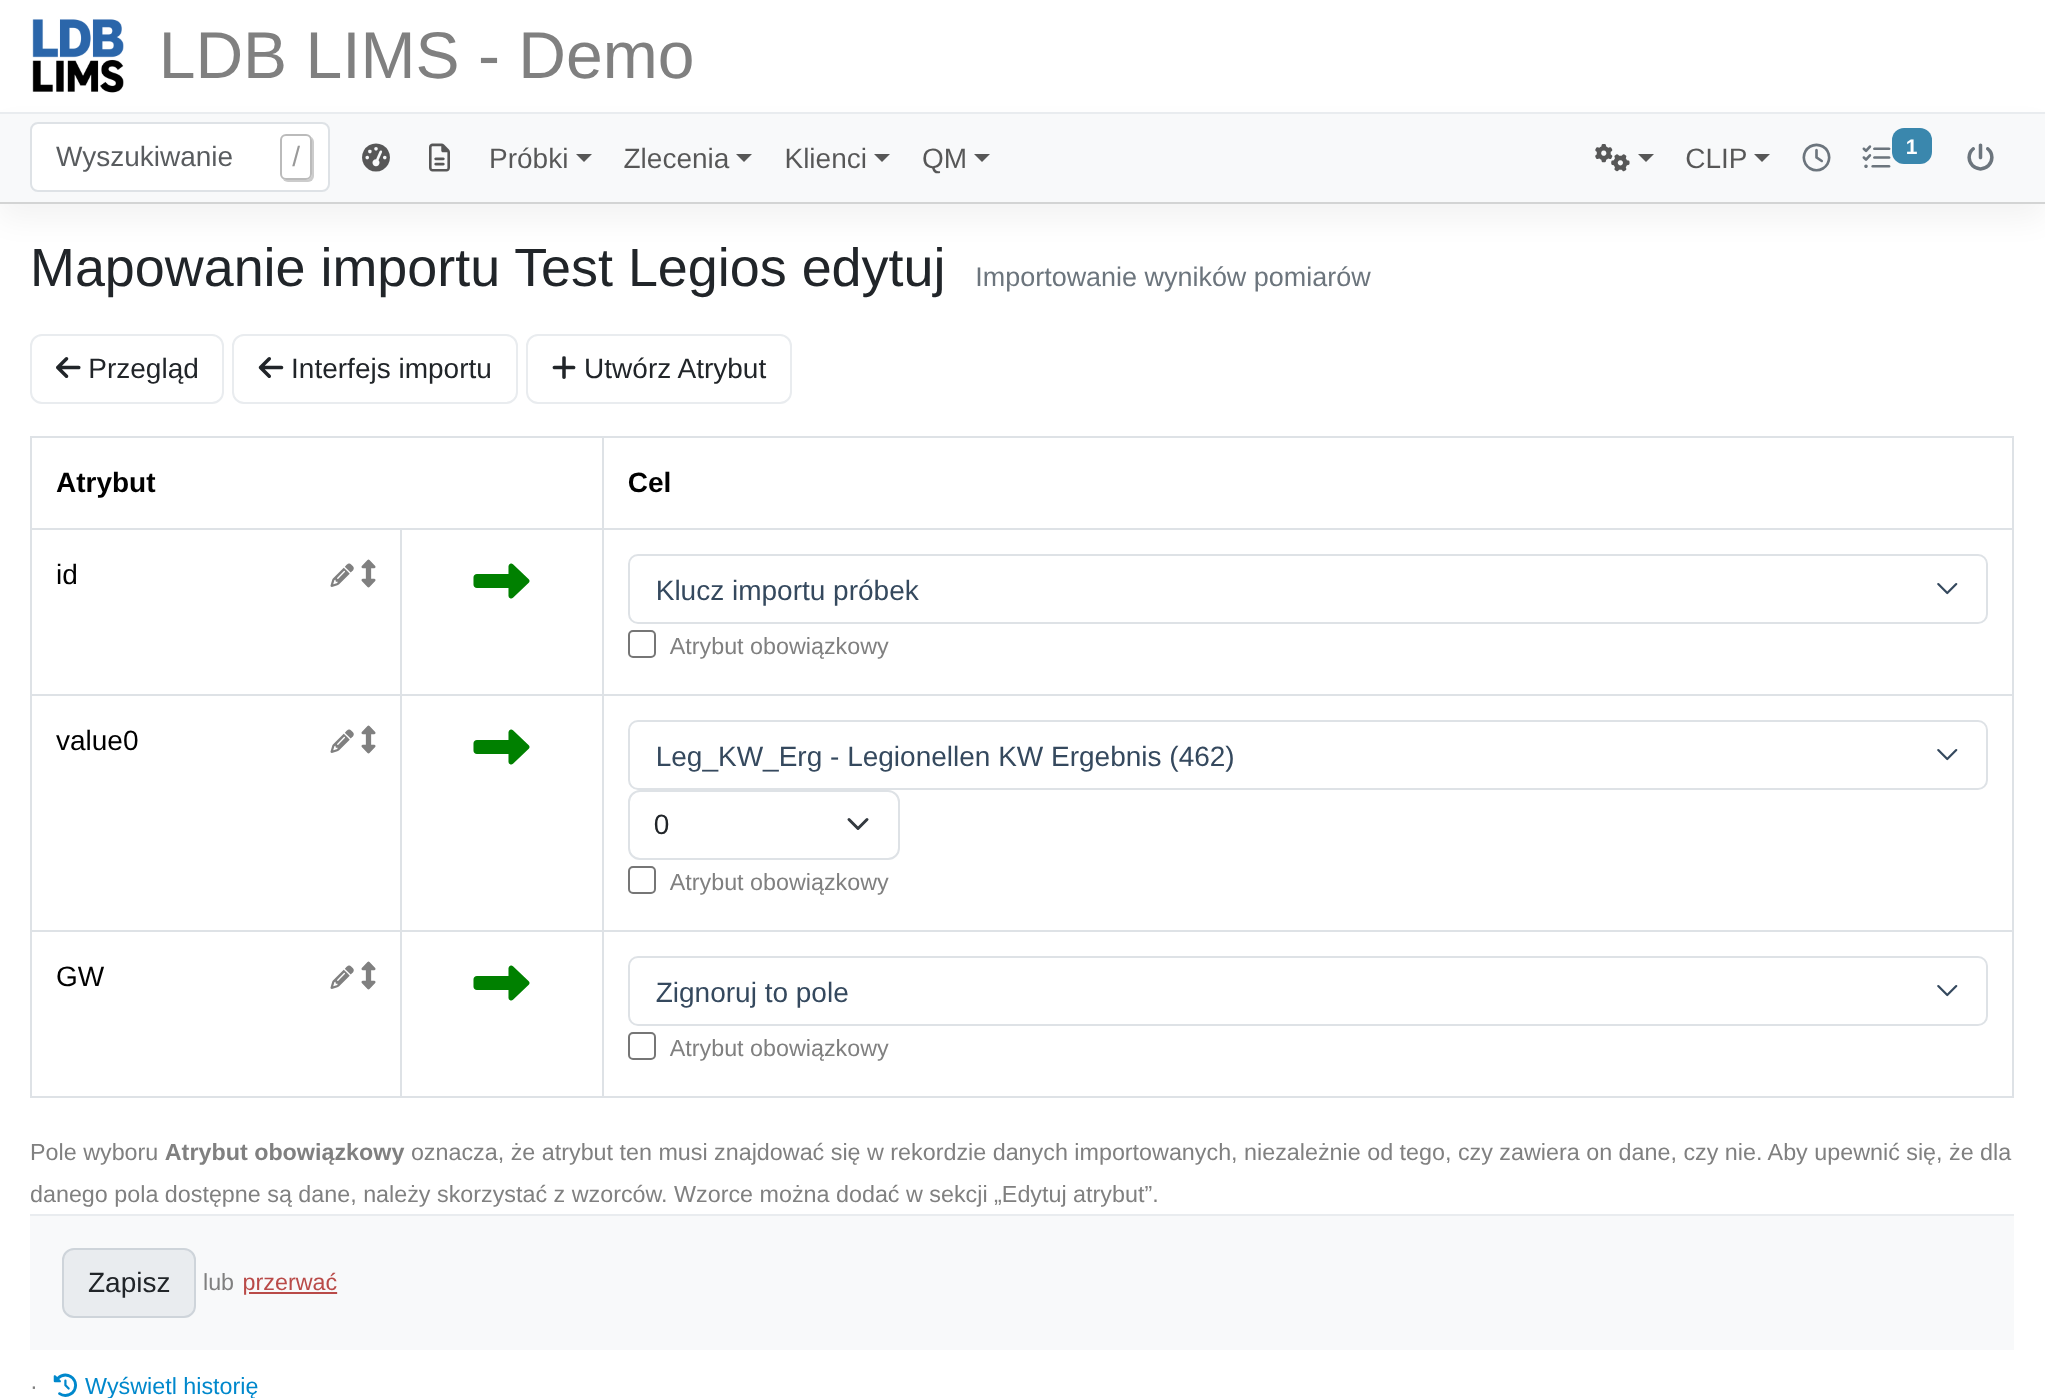Open the clock history icon
Screen dimensions: 2045x1398
click(x=1816, y=158)
